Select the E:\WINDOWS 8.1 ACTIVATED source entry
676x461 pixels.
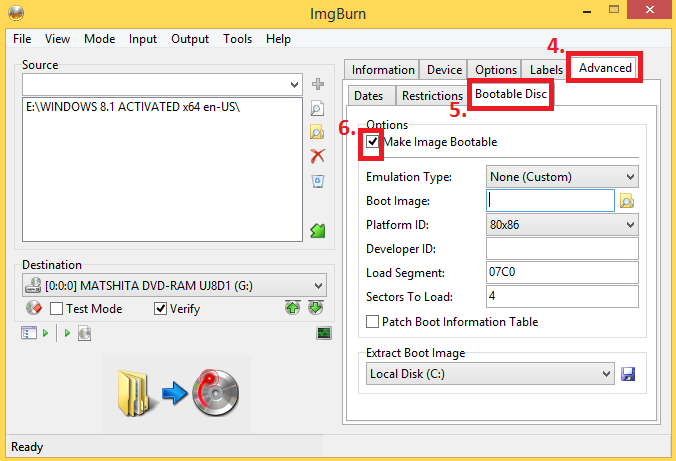click(x=133, y=107)
